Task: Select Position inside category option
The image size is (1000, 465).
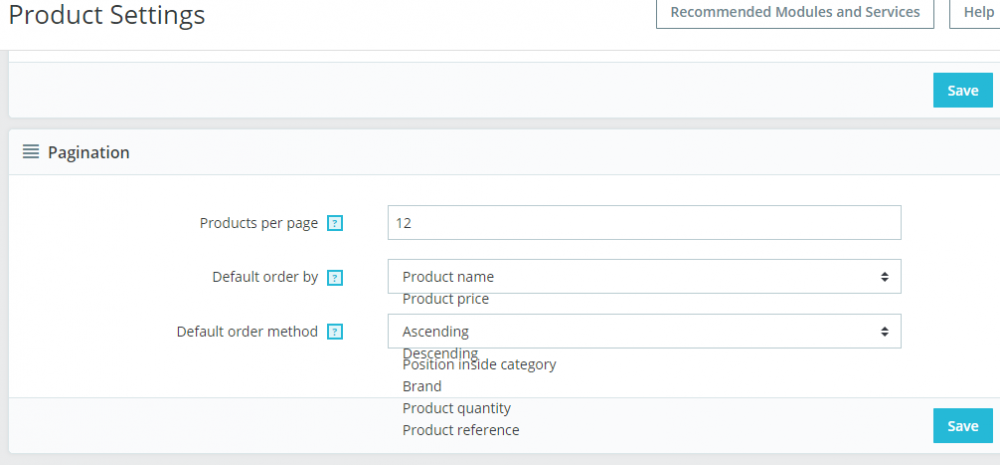Action: (479, 365)
